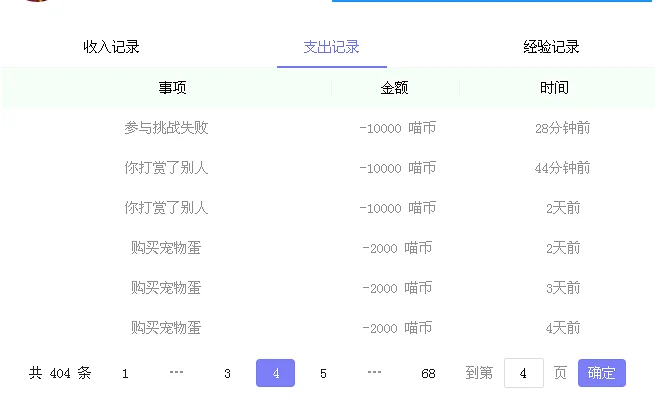Screen dimensions: 655x408
Task: Click the 共 404 条 total count
Action: coord(60,373)
